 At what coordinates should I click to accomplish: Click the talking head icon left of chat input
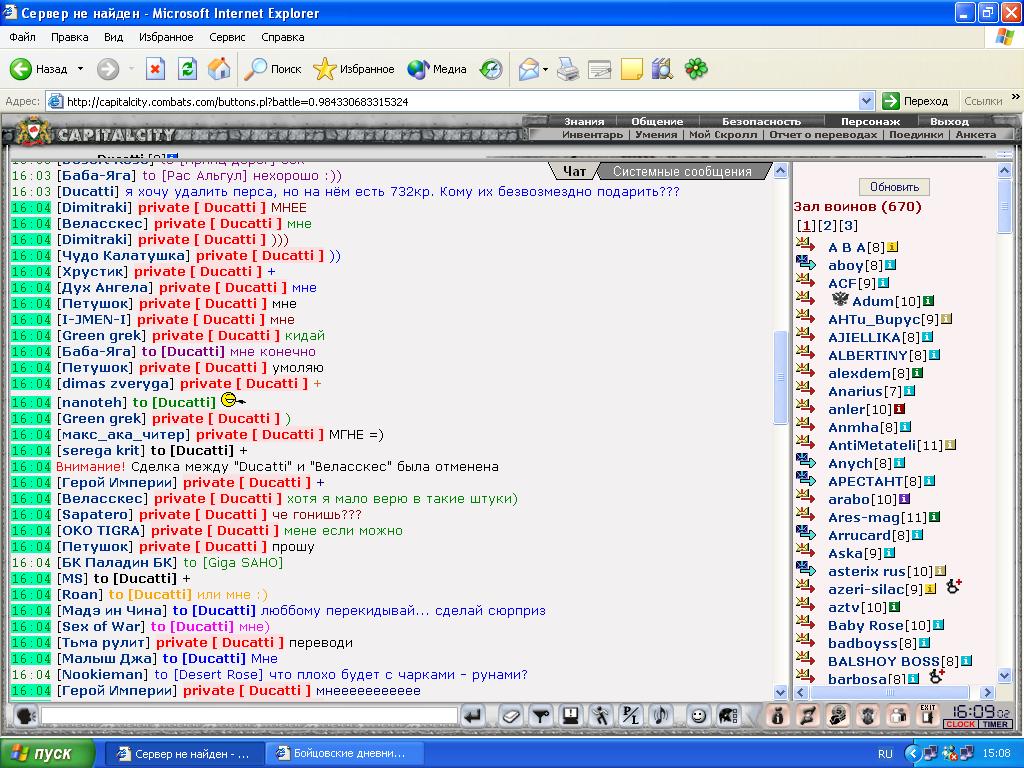pos(26,716)
